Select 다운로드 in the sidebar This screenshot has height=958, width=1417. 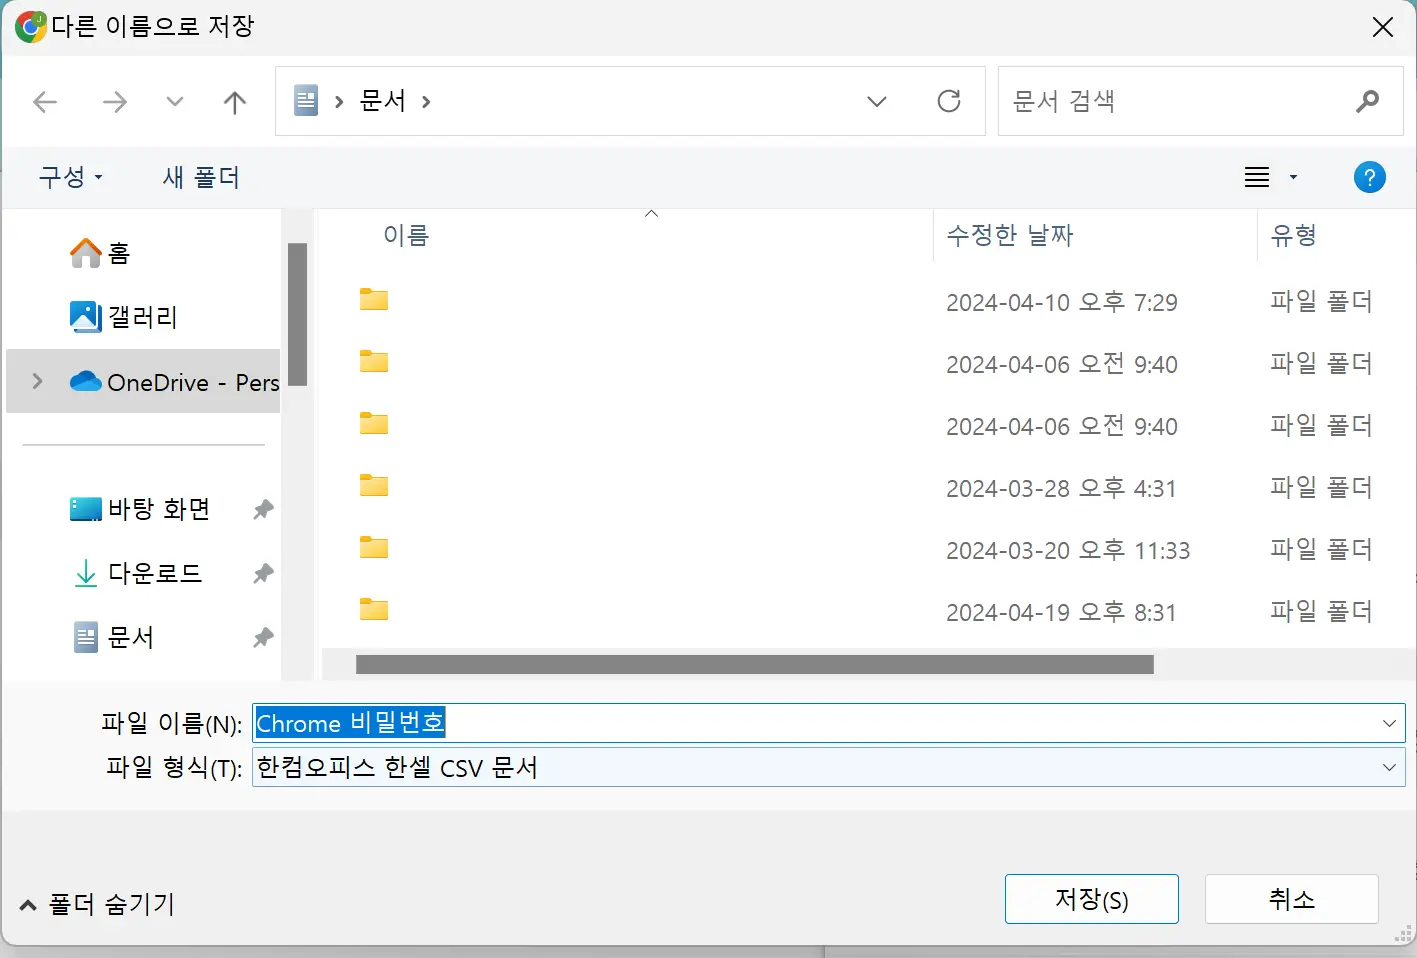pyautogui.click(x=154, y=573)
